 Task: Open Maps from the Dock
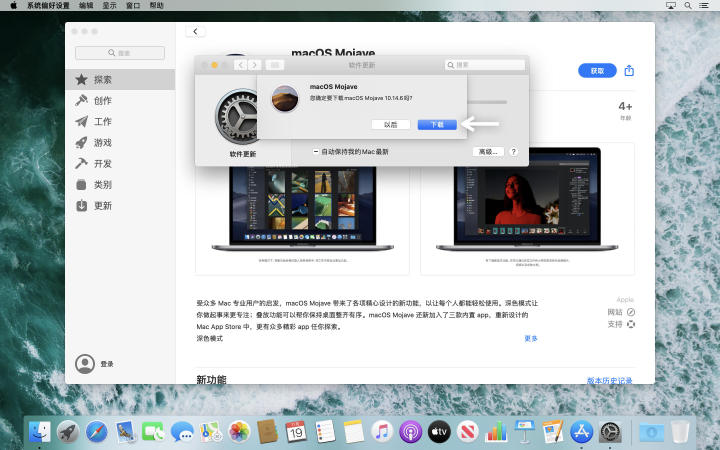(211, 432)
